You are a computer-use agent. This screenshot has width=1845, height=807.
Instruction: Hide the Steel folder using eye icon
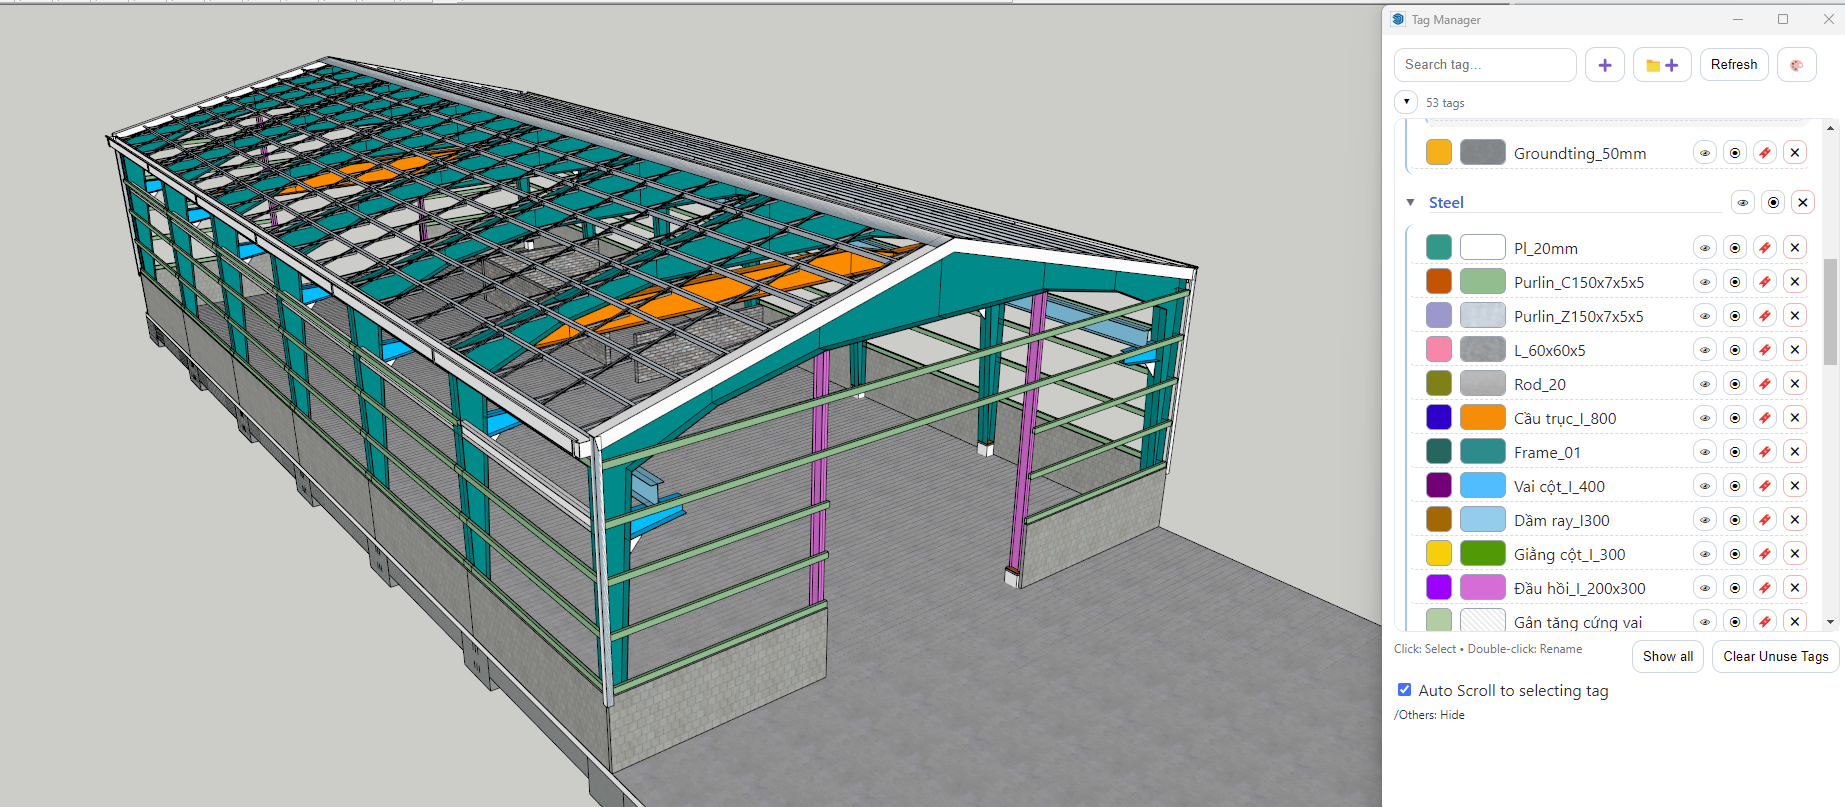(x=1743, y=203)
